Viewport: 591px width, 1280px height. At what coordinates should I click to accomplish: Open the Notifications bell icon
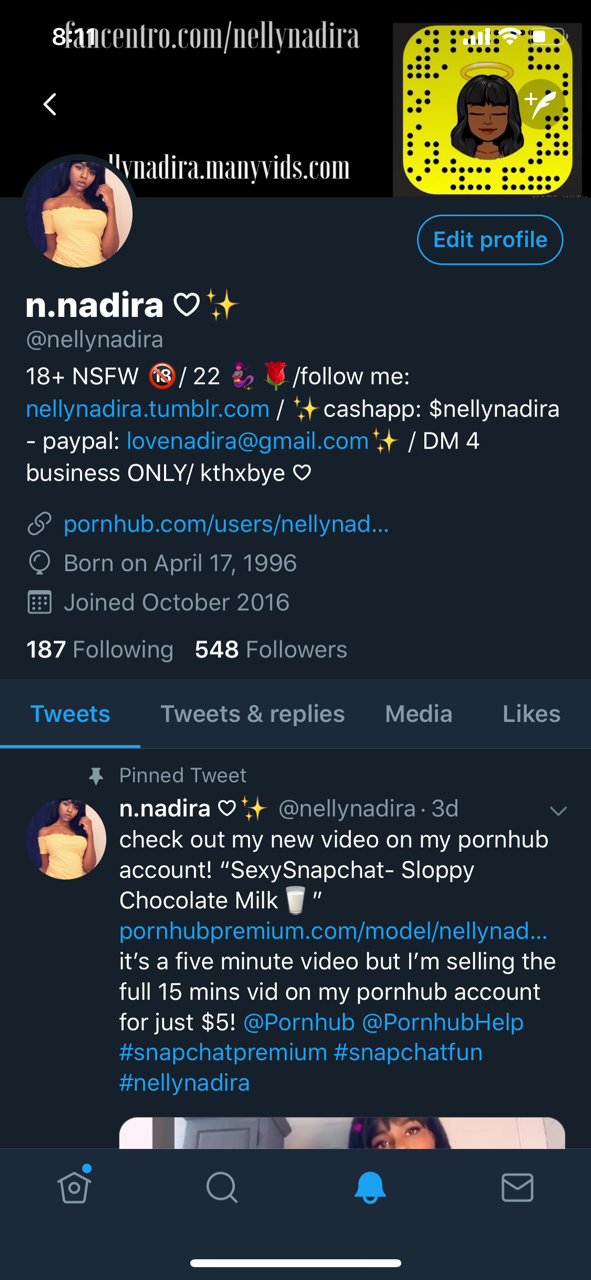click(x=370, y=1187)
